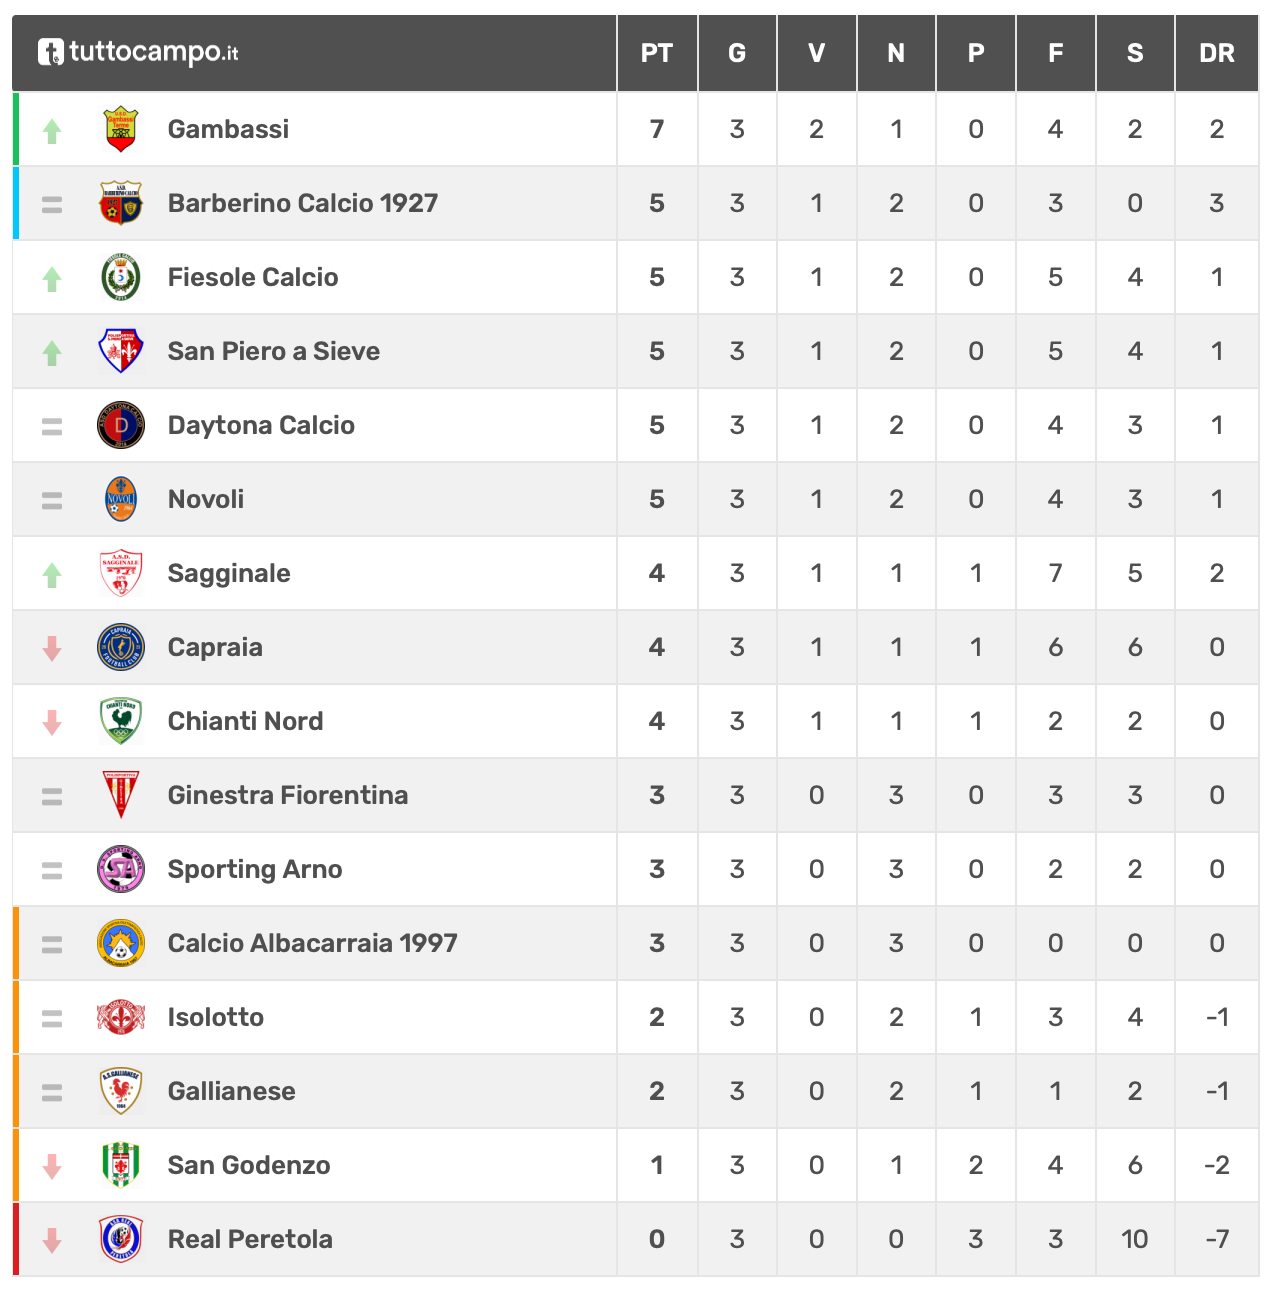
Task: Click Barberino Calcio 1927 crest icon
Action: pos(121,203)
